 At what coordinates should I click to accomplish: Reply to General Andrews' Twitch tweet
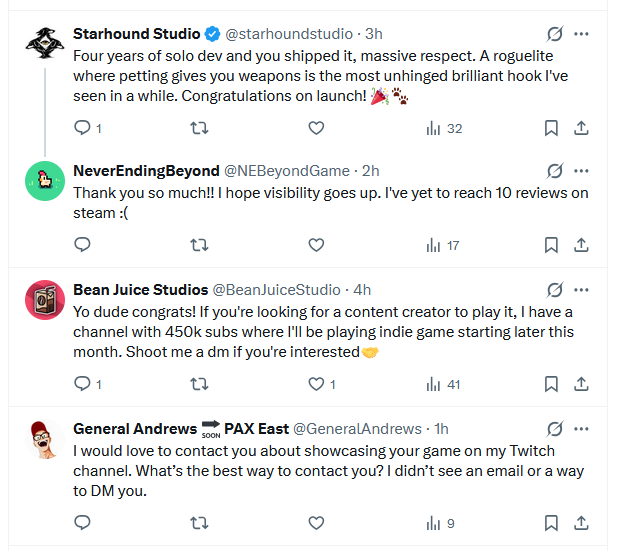[x=83, y=522]
